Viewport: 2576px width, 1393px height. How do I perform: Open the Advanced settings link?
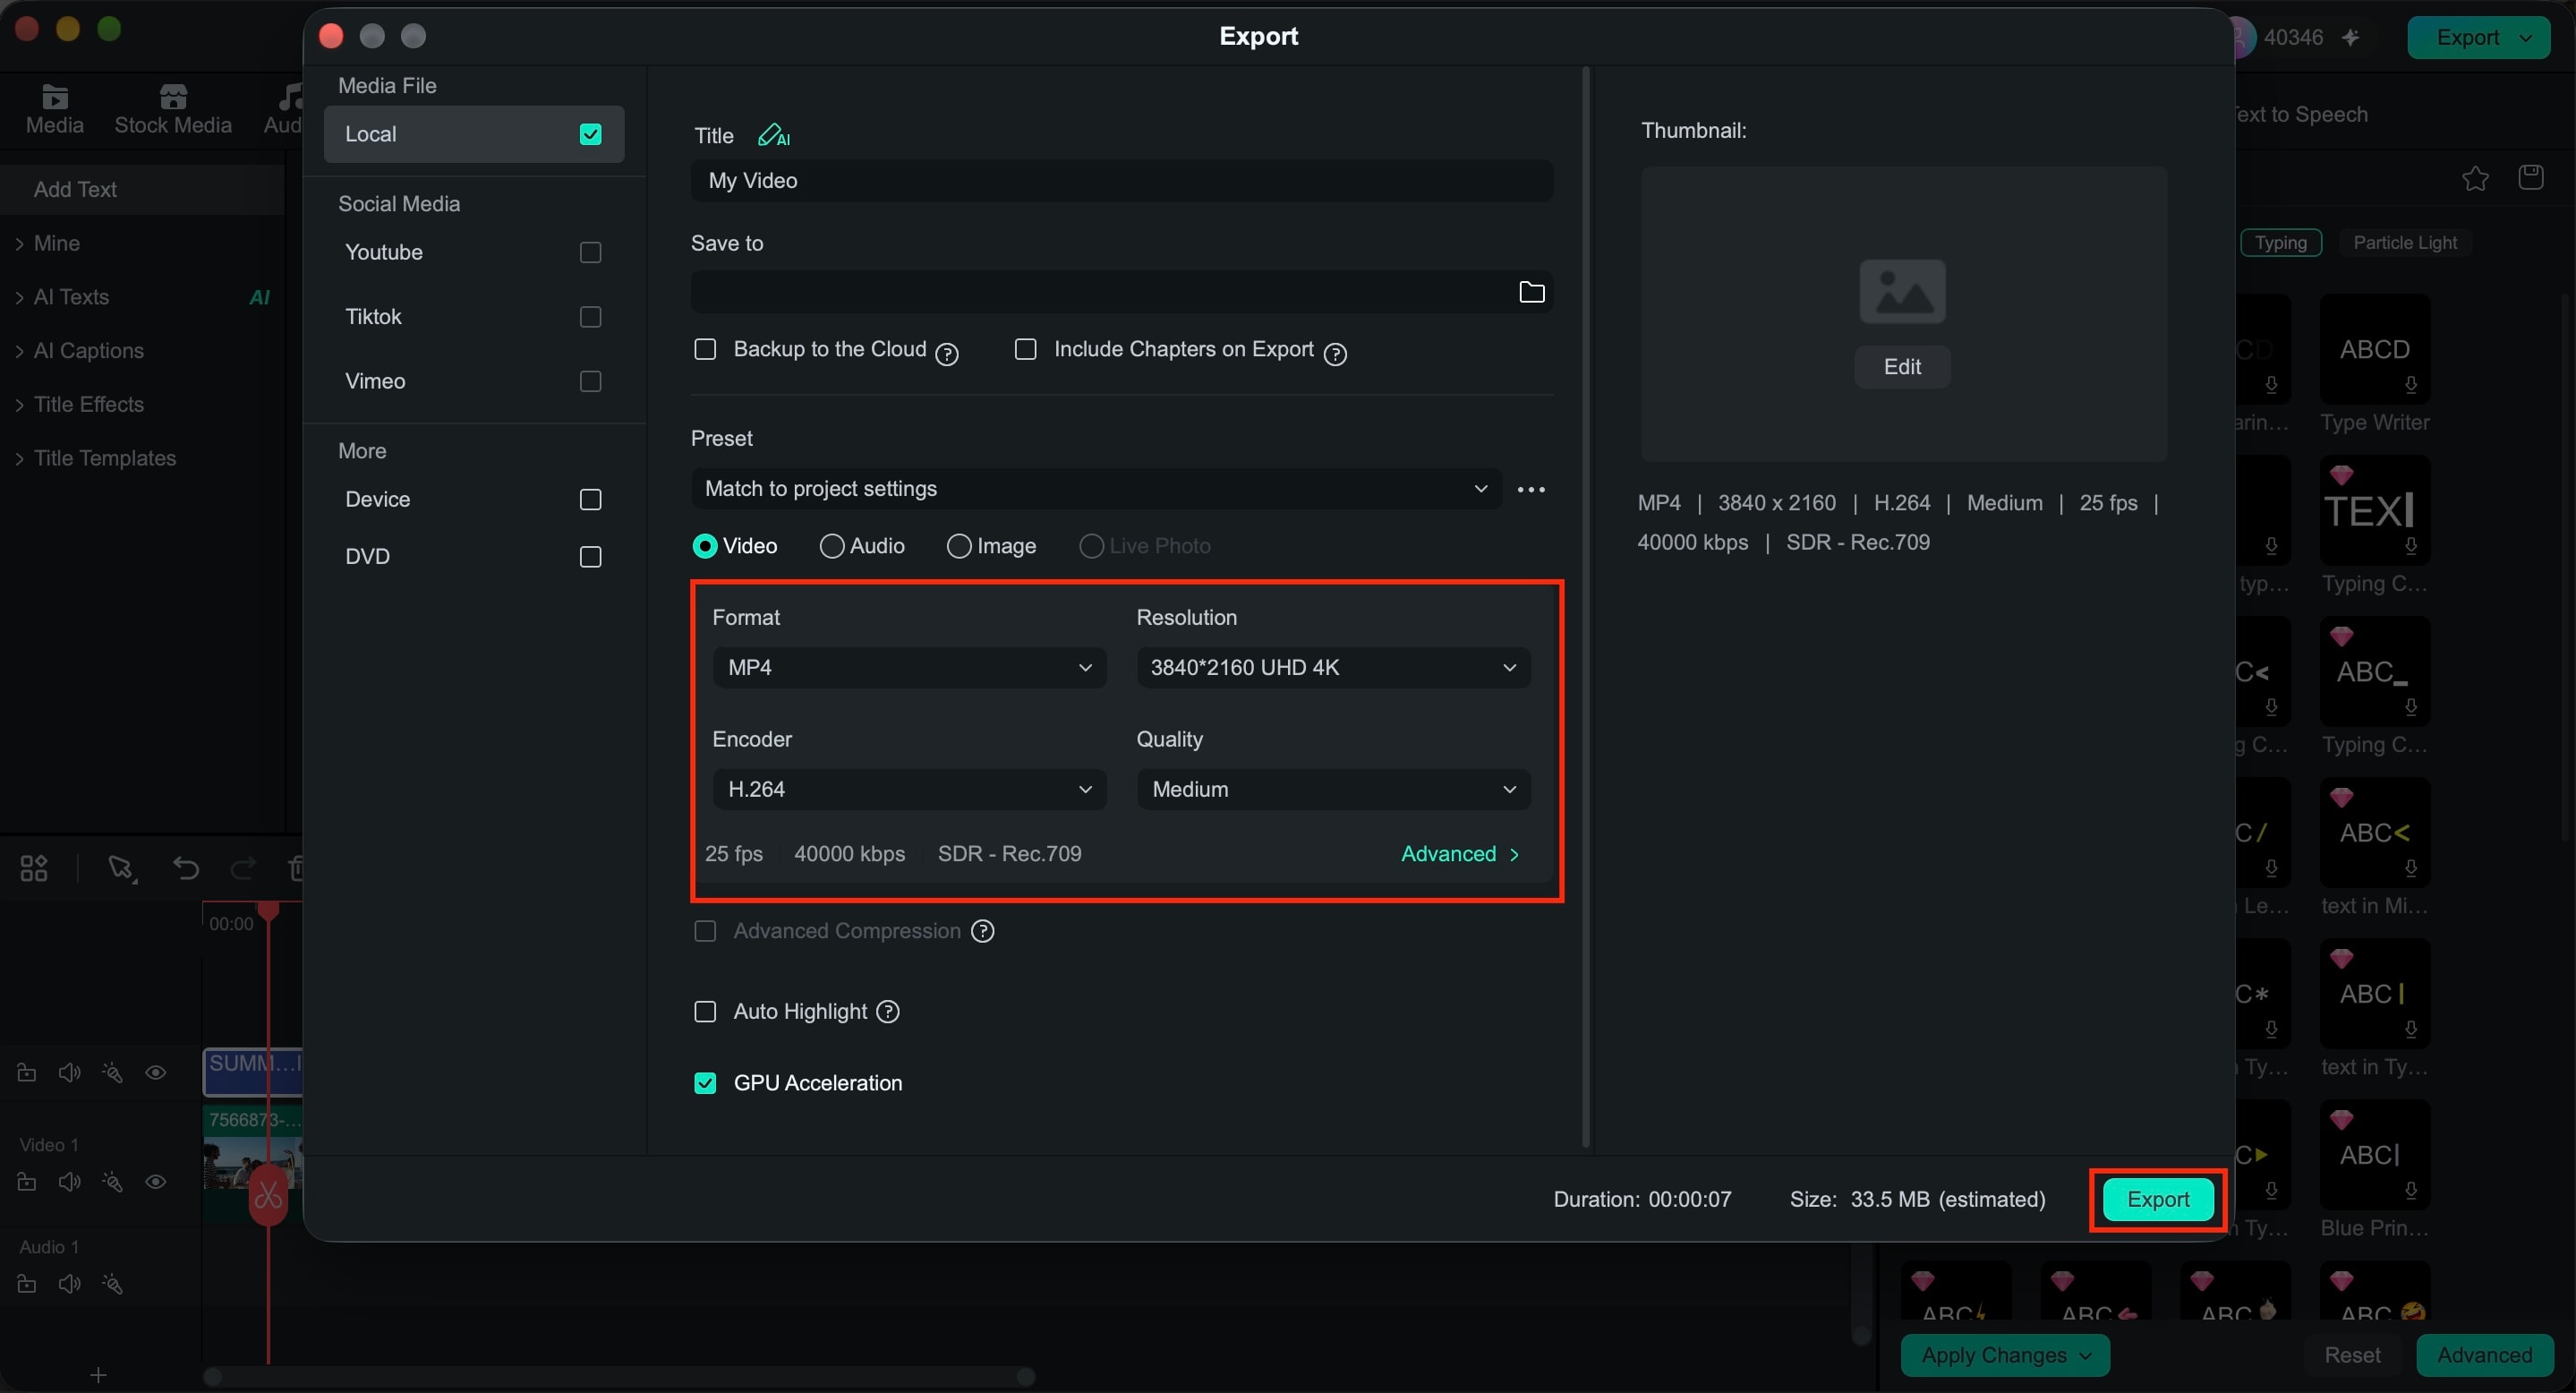point(1459,854)
